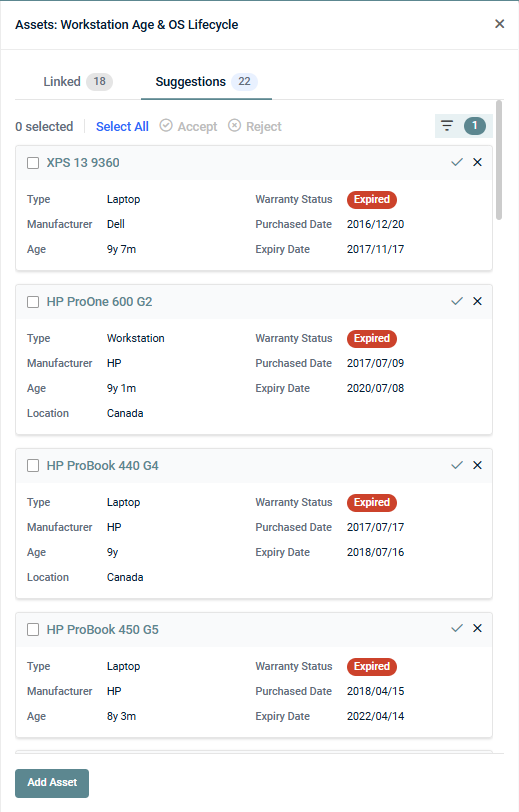
Task: Switch to the Linked tab
Action: pos(78,82)
